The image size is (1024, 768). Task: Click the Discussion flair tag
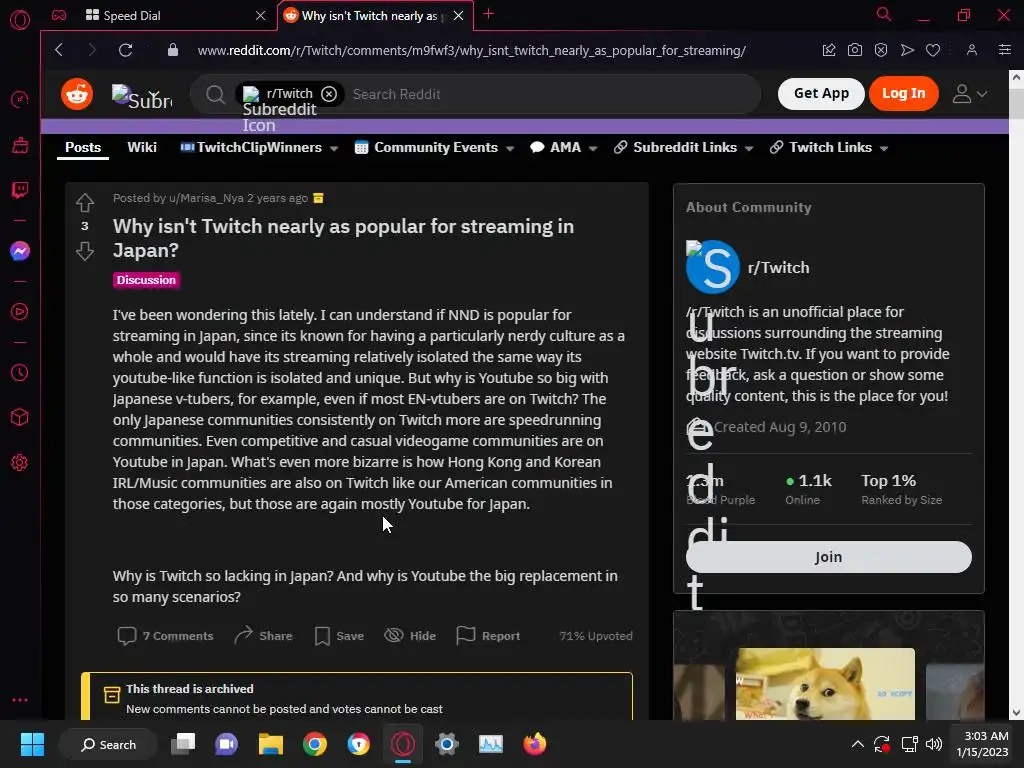(146, 280)
